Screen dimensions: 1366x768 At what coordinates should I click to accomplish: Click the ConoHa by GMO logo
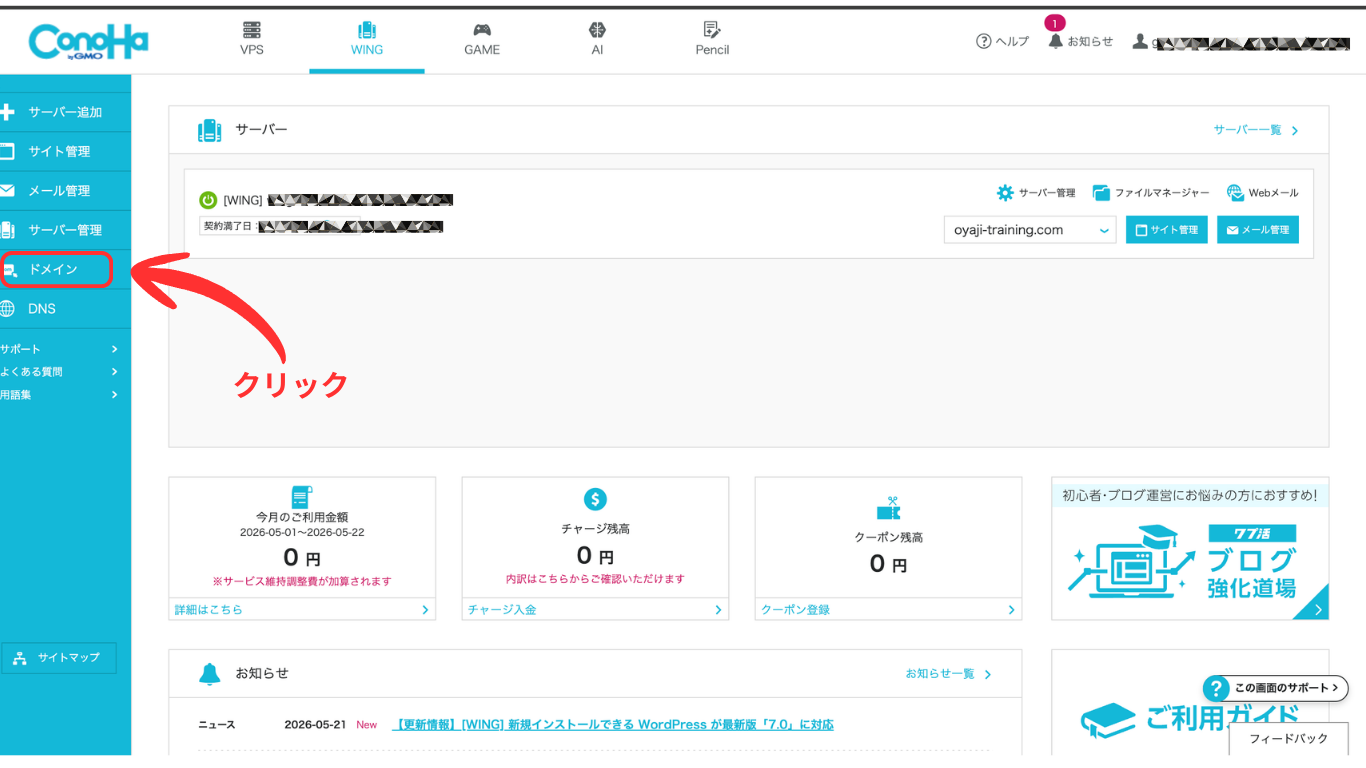coord(88,42)
